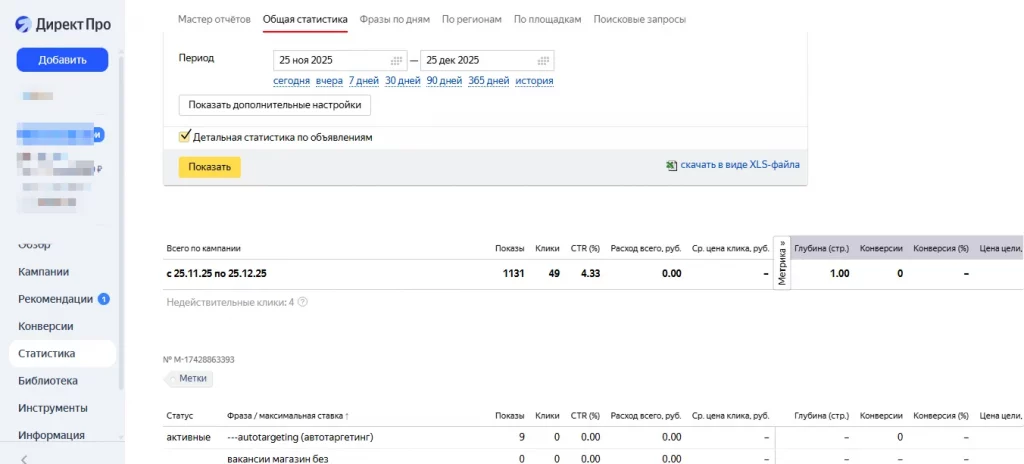1024x464 pixels.
Task: Click the XLS file icon
Action: [671, 165]
